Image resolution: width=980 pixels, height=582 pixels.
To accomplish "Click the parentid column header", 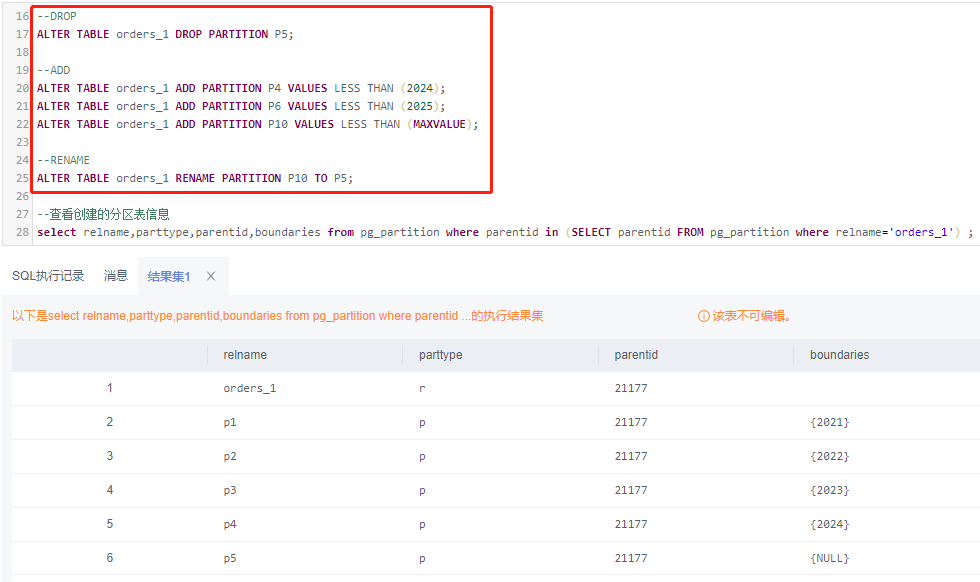I will pos(636,355).
